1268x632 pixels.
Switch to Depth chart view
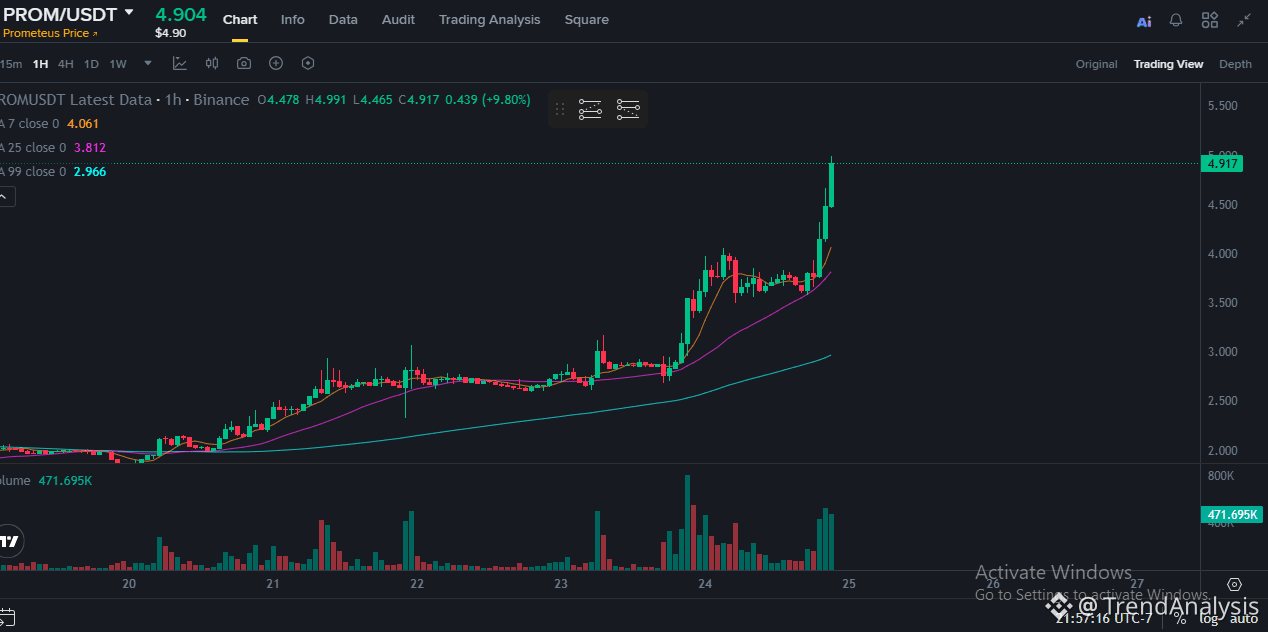point(1235,64)
